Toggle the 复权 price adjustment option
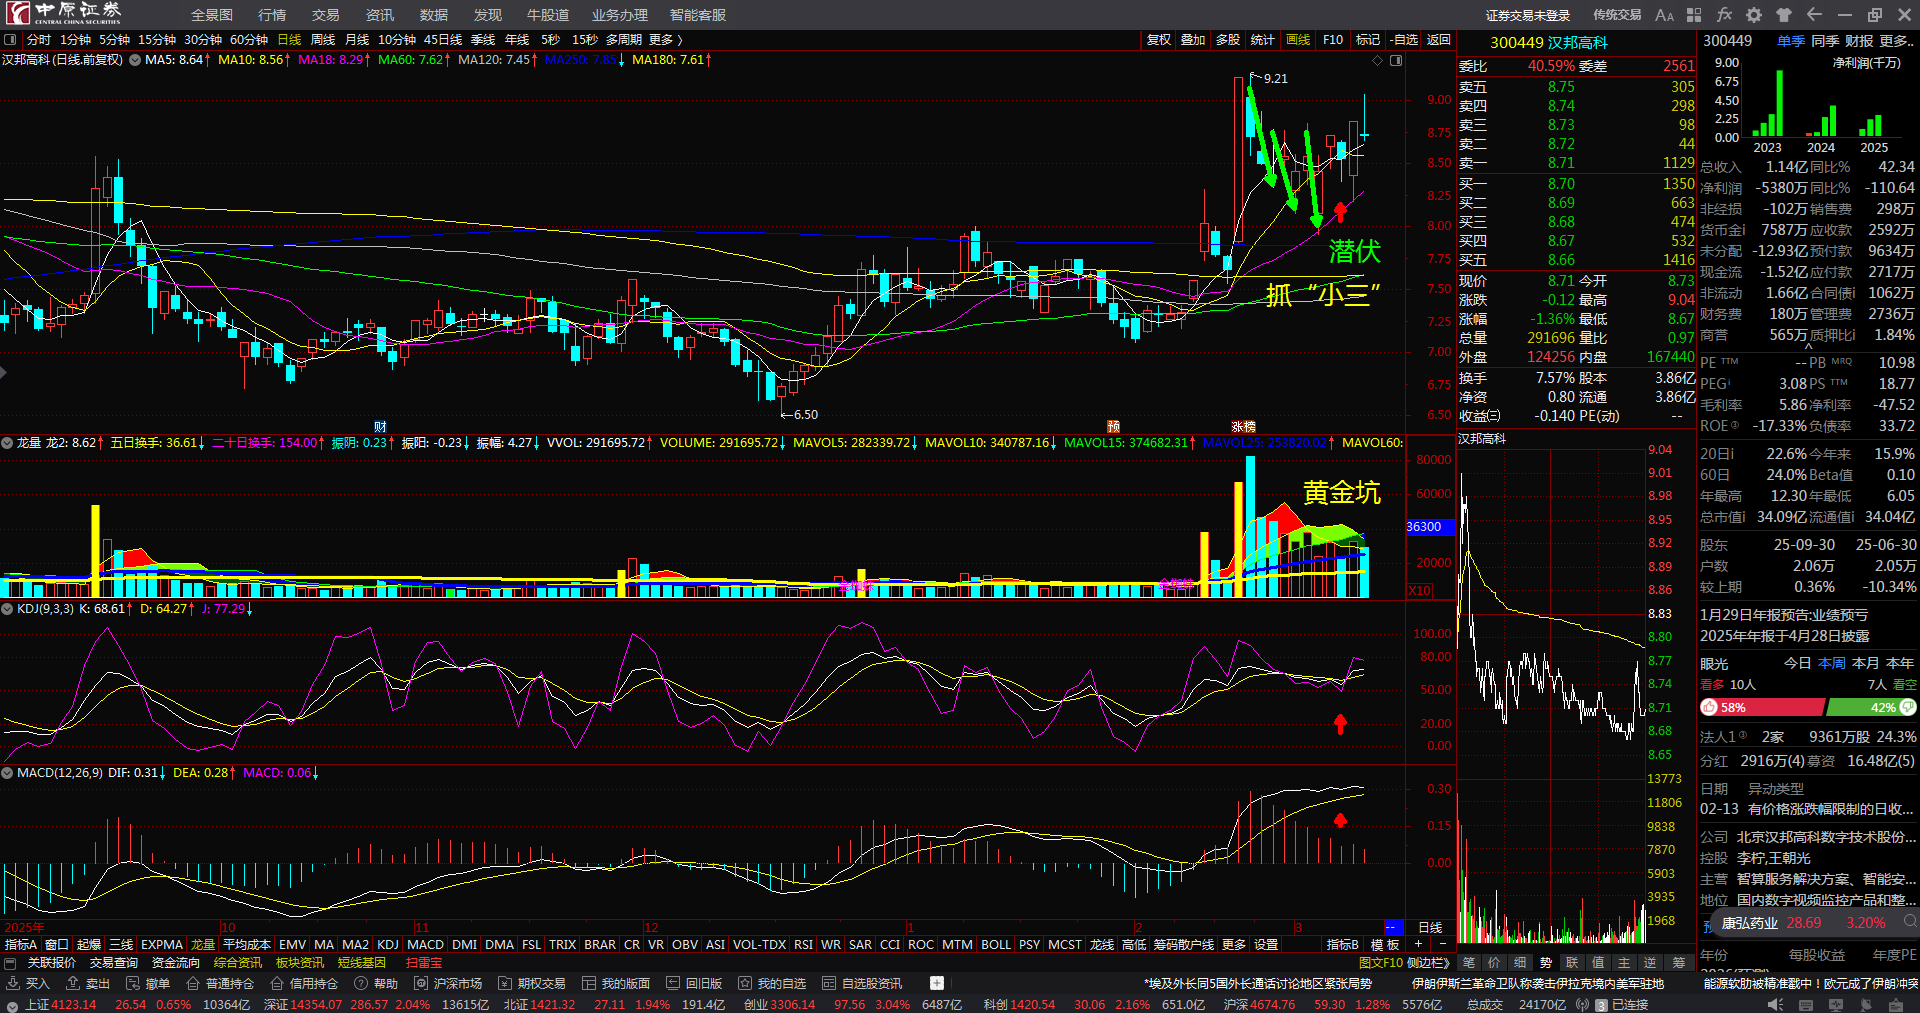Image resolution: width=1920 pixels, height=1013 pixels. click(x=1158, y=40)
